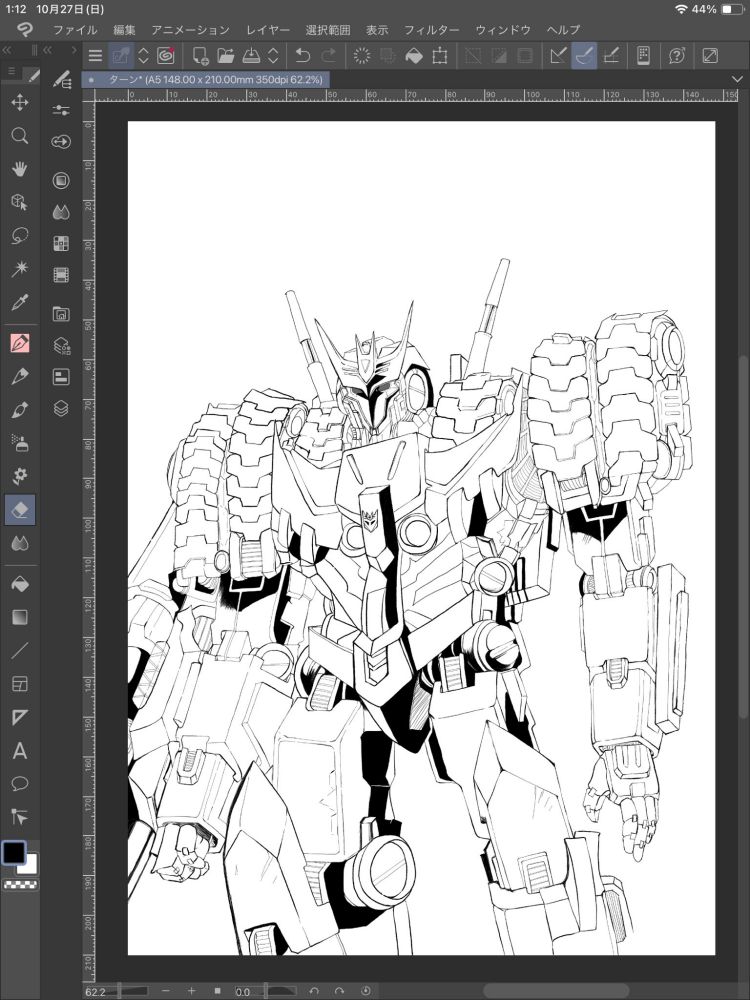
Task: Select the highlighted Pen tool
Action: click(20, 343)
